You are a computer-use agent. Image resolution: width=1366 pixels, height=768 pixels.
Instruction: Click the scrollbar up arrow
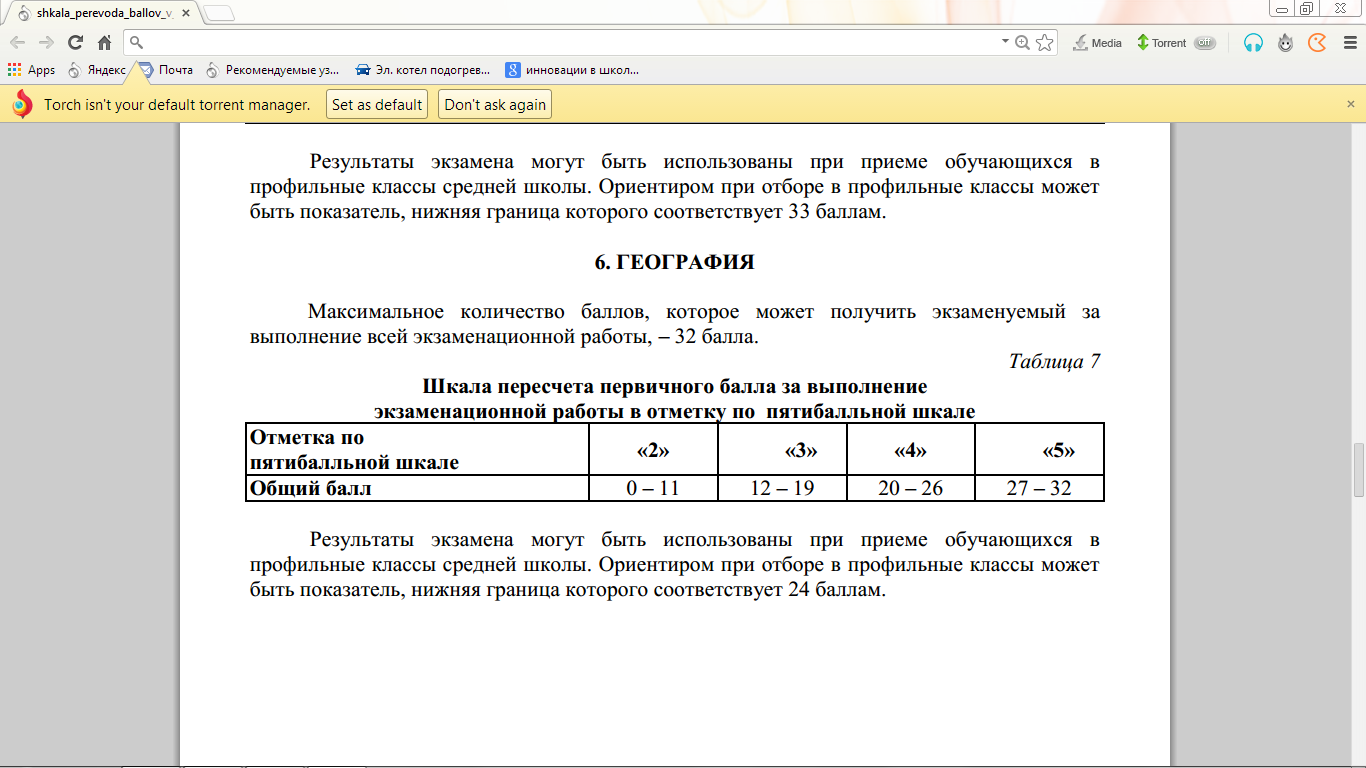point(1359,128)
